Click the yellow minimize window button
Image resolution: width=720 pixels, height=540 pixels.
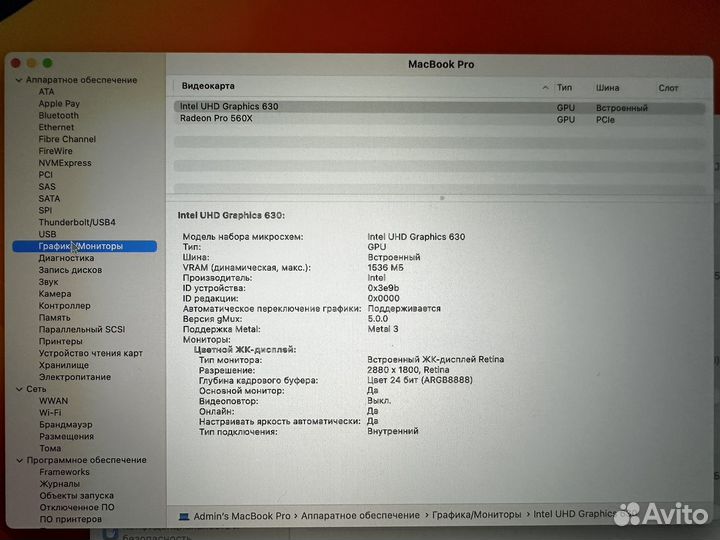click(32, 63)
